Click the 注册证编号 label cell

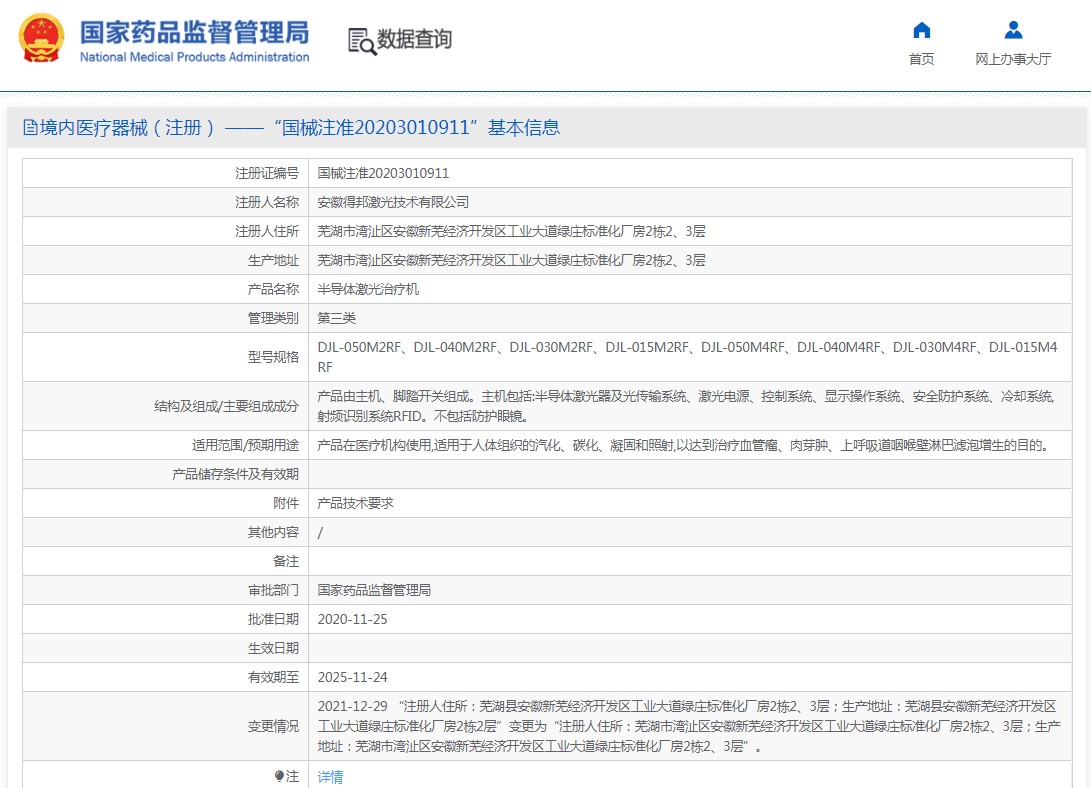166,173
